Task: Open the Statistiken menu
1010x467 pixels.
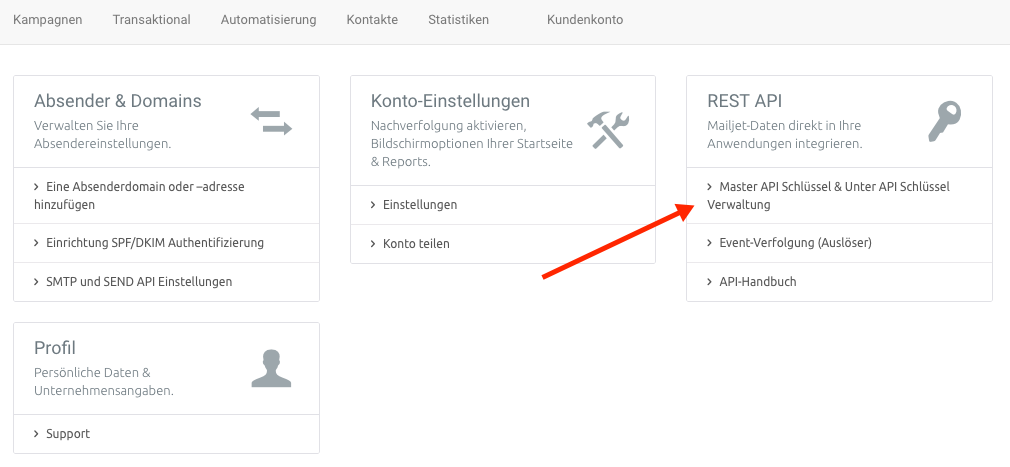Action: [459, 20]
